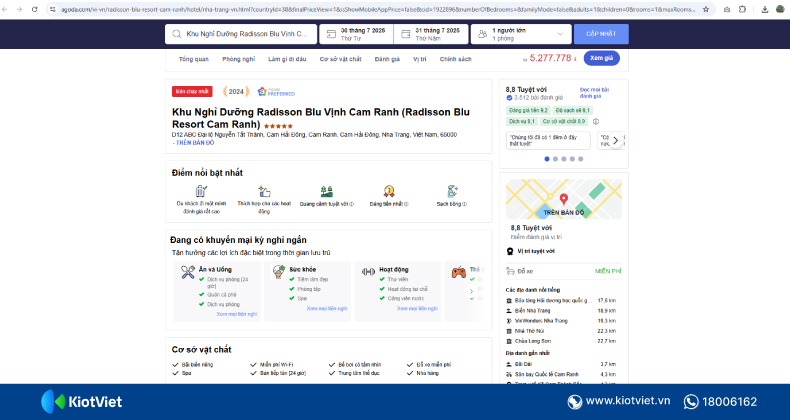Click the browser forward arrow
Image resolution: width=790 pixels, height=420 pixels.
[x=19, y=9]
